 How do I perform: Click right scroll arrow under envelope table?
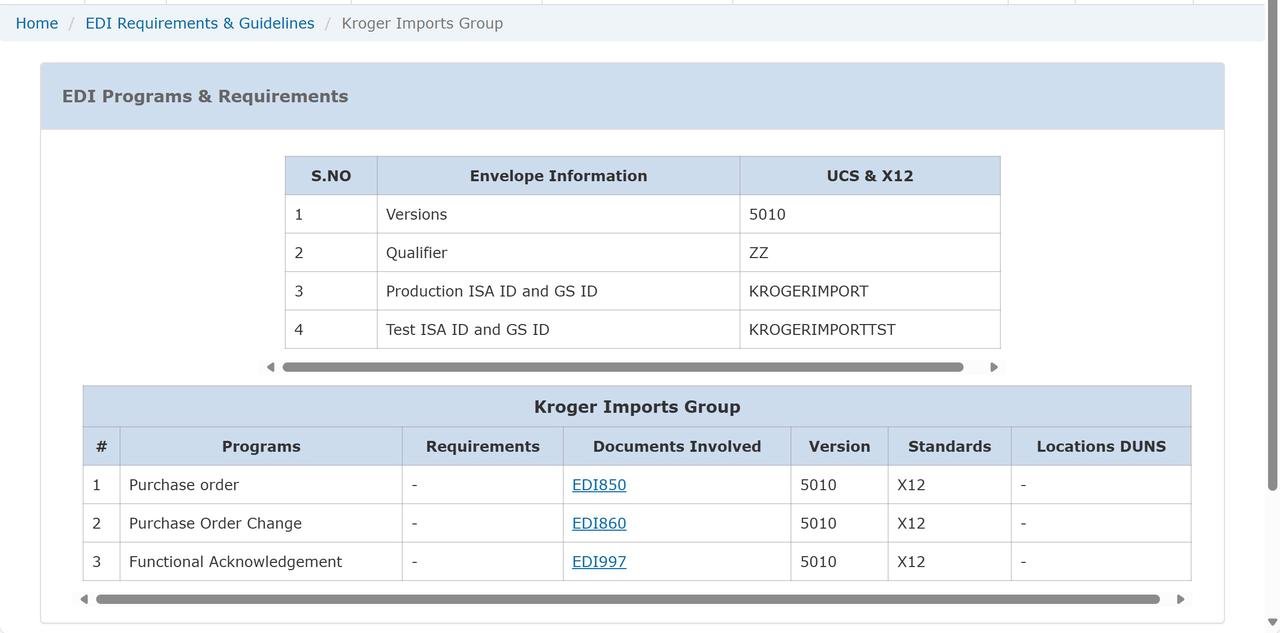pos(993,367)
